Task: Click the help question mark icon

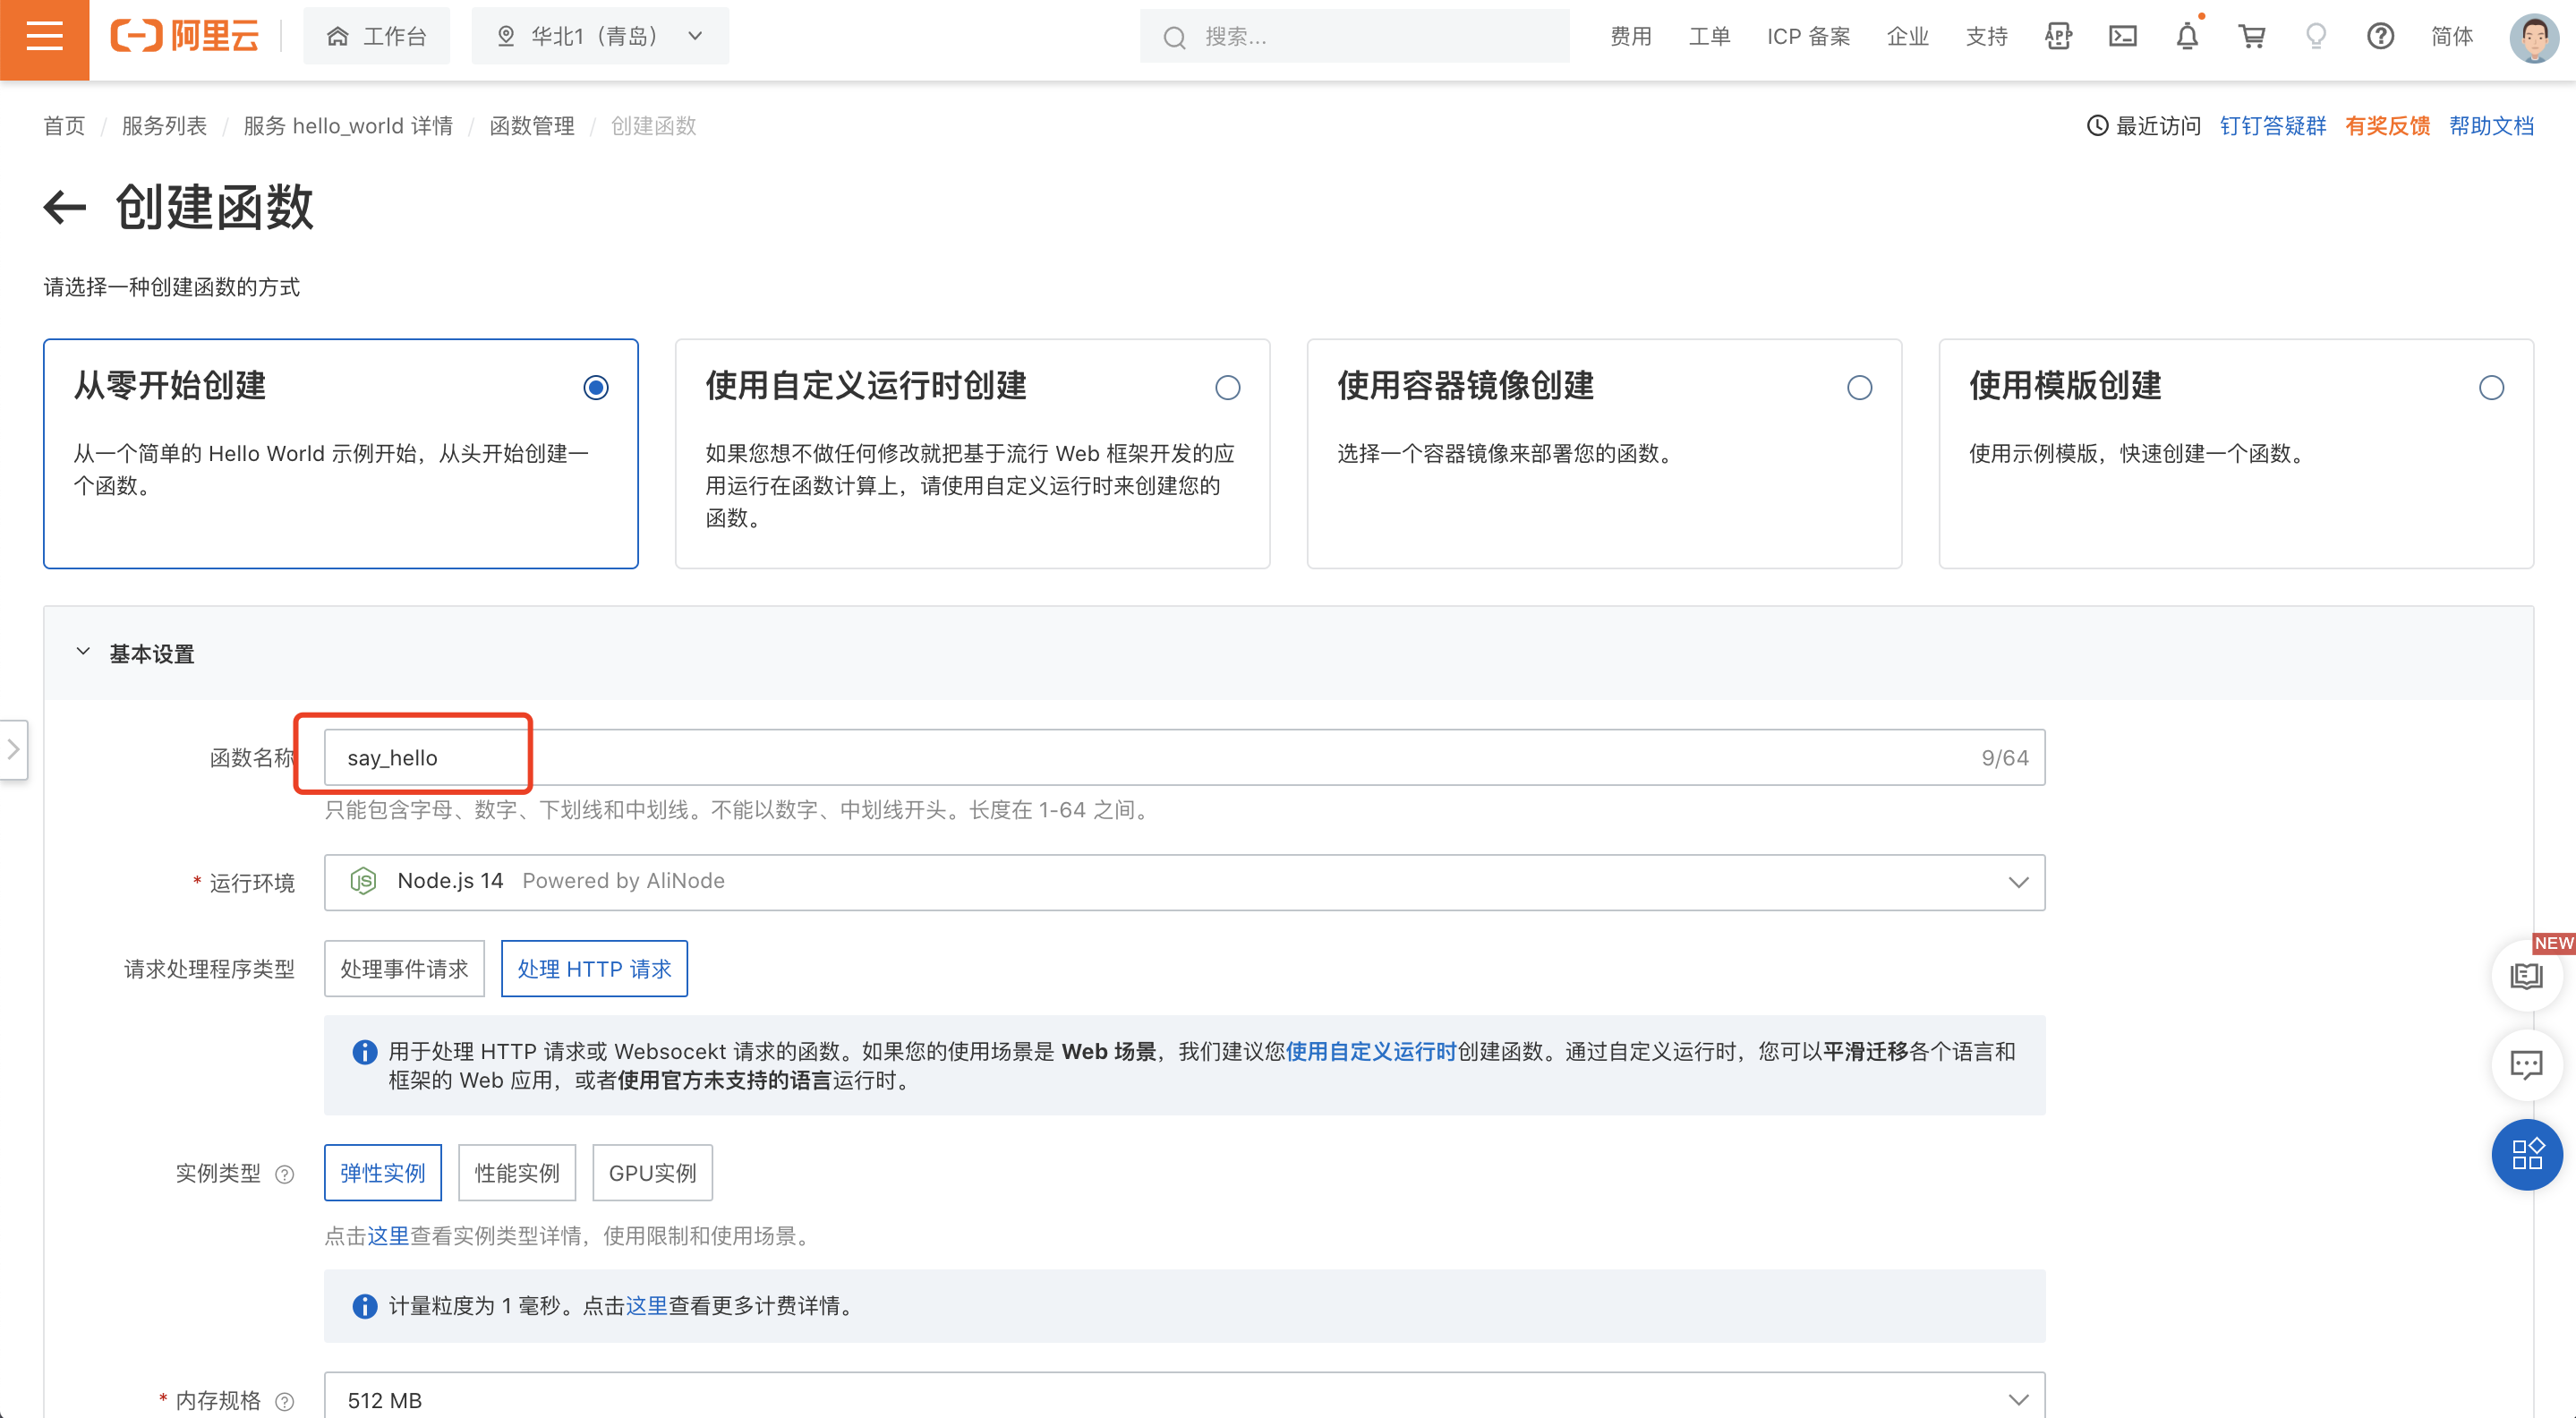Action: (2380, 37)
